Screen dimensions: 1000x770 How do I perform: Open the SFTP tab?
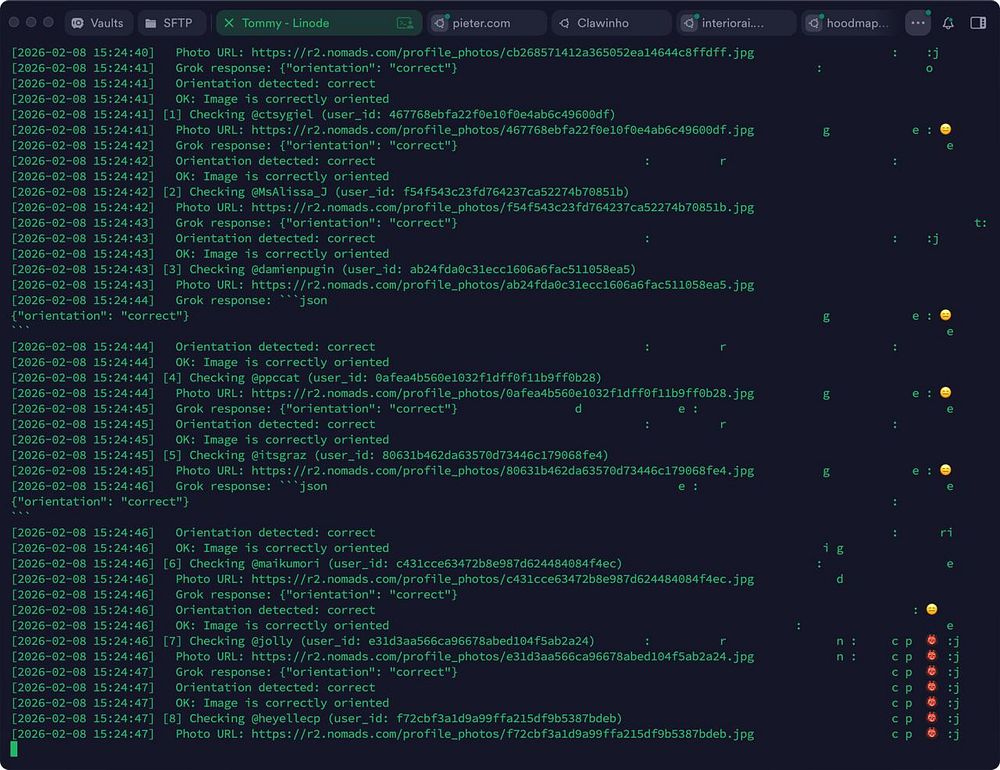[x=170, y=23]
